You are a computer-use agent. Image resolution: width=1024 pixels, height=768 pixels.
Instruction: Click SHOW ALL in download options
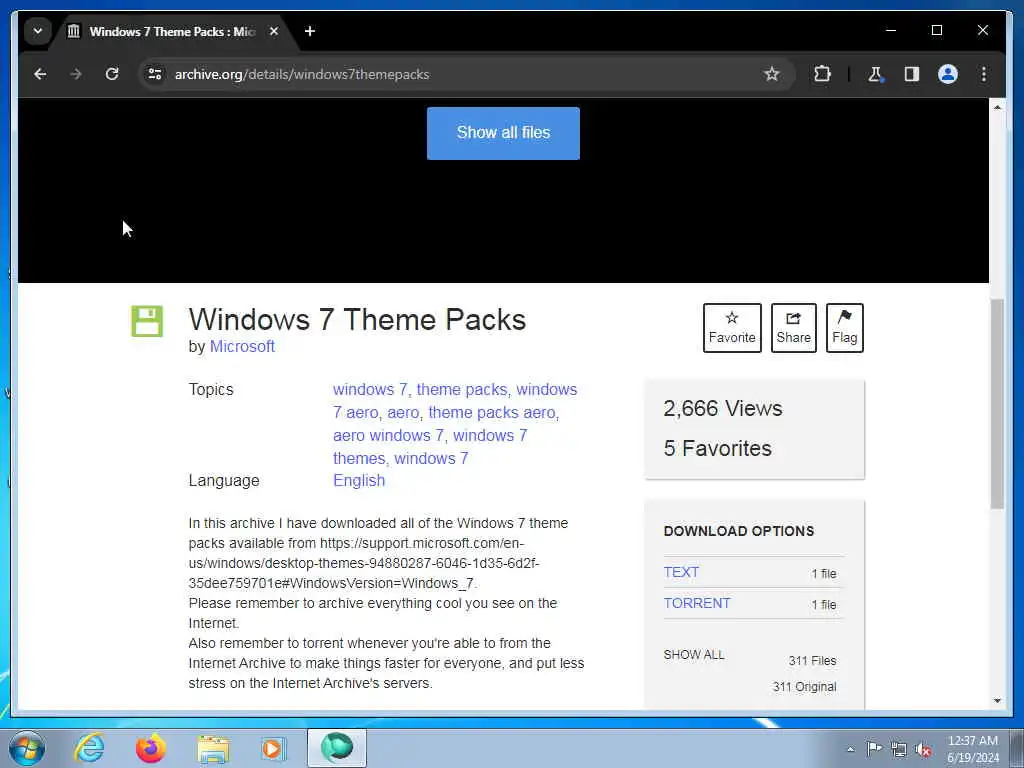pos(694,655)
